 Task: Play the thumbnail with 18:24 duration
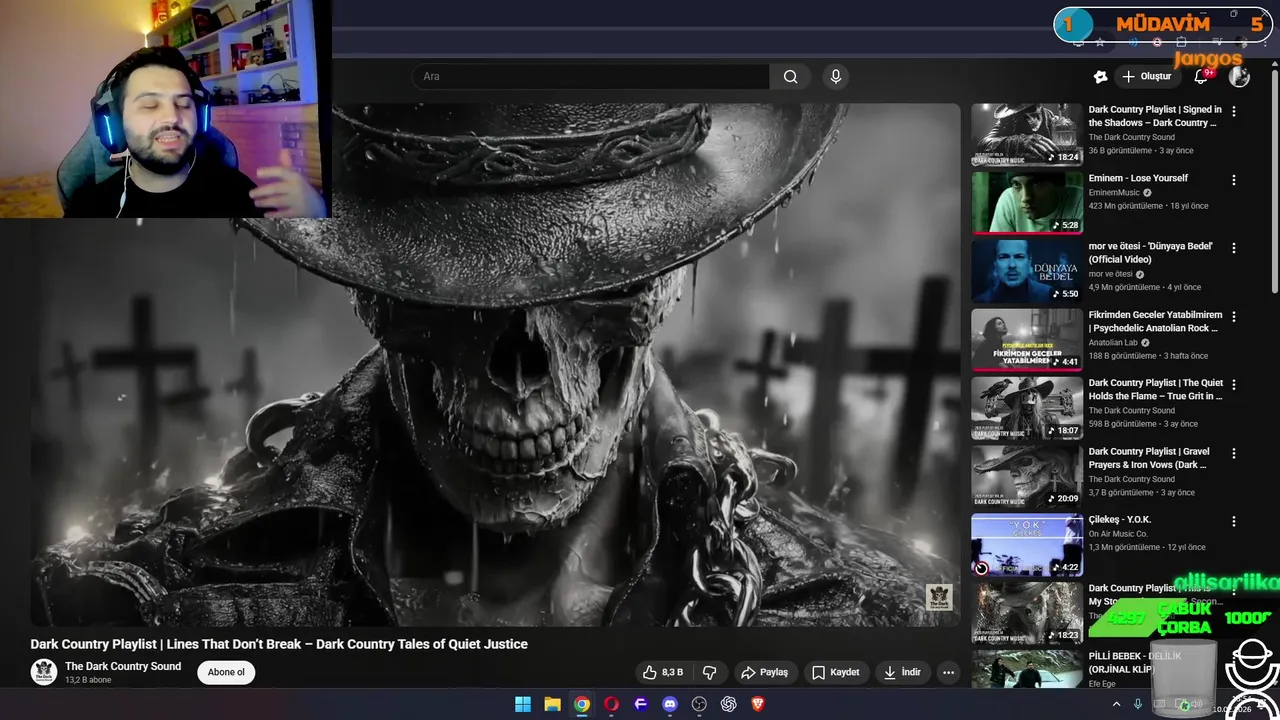coord(1027,134)
